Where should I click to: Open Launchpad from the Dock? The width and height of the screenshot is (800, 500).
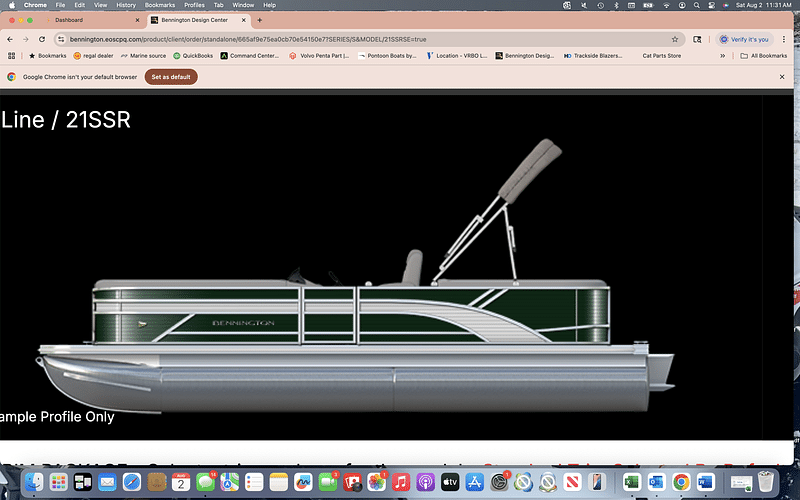pos(59,482)
